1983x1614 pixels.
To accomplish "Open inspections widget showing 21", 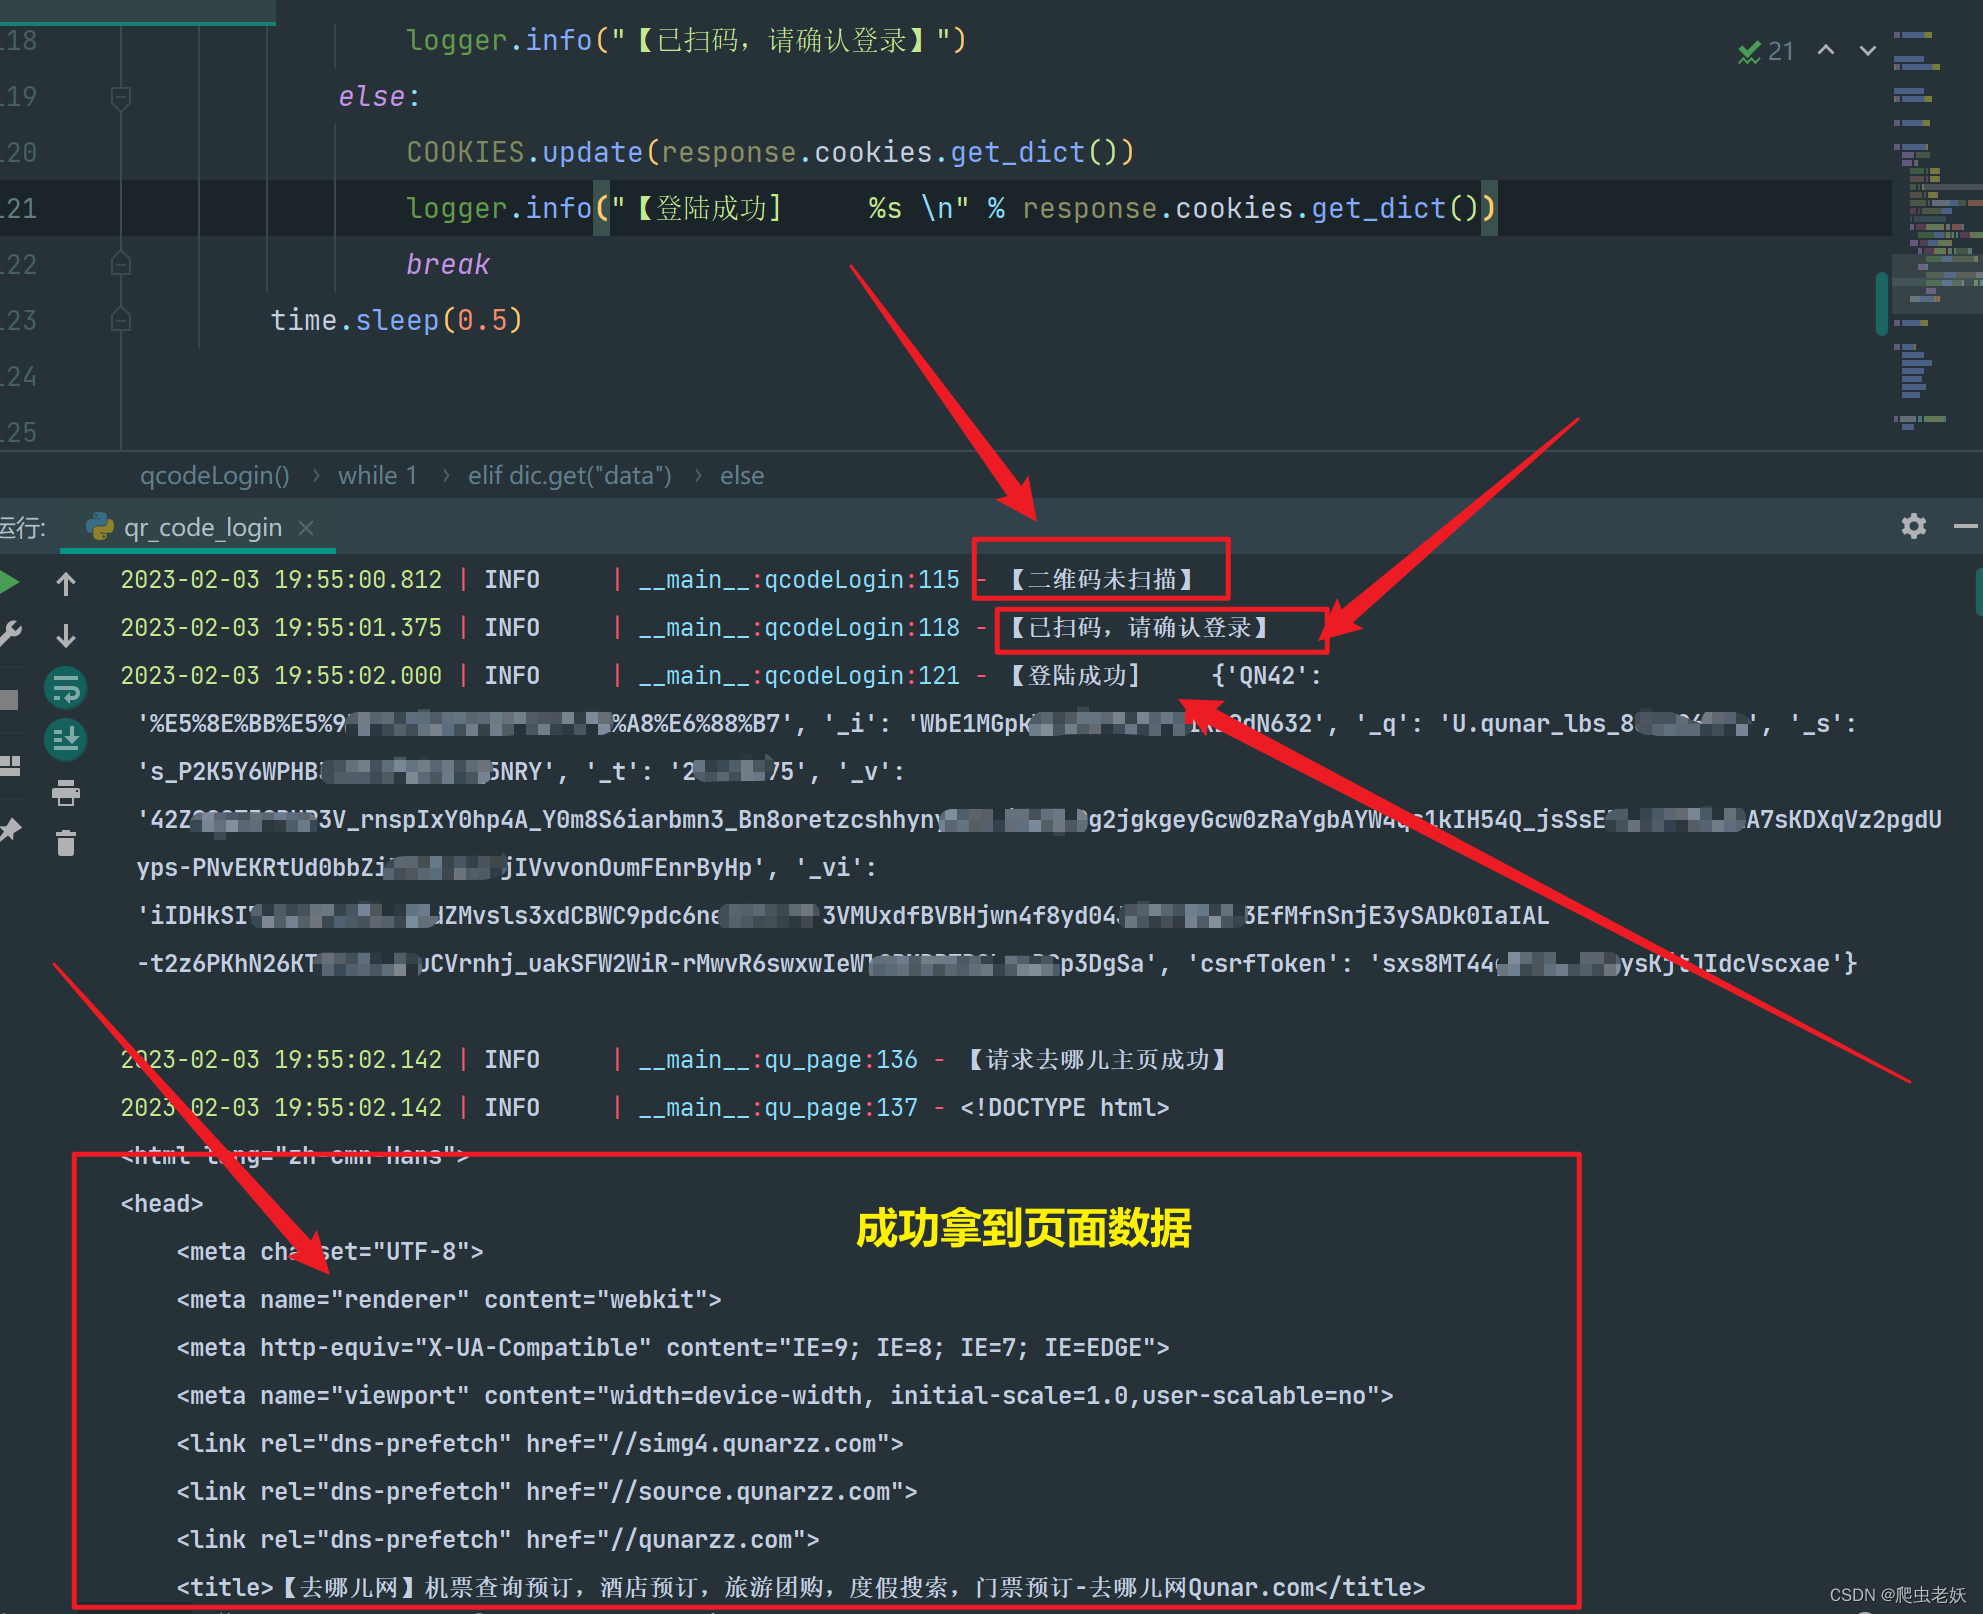I will pos(1766,51).
